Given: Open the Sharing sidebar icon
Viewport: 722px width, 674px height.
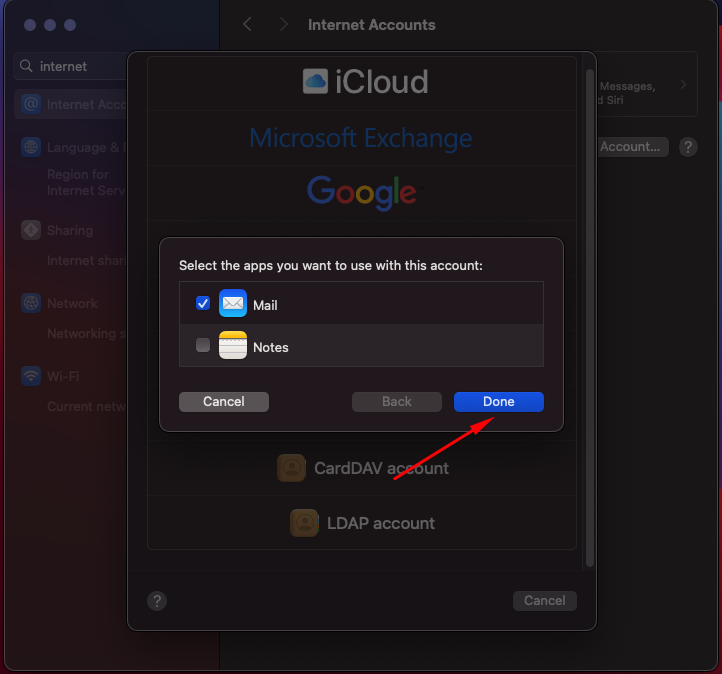Looking at the screenshot, I should click(31, 230).
